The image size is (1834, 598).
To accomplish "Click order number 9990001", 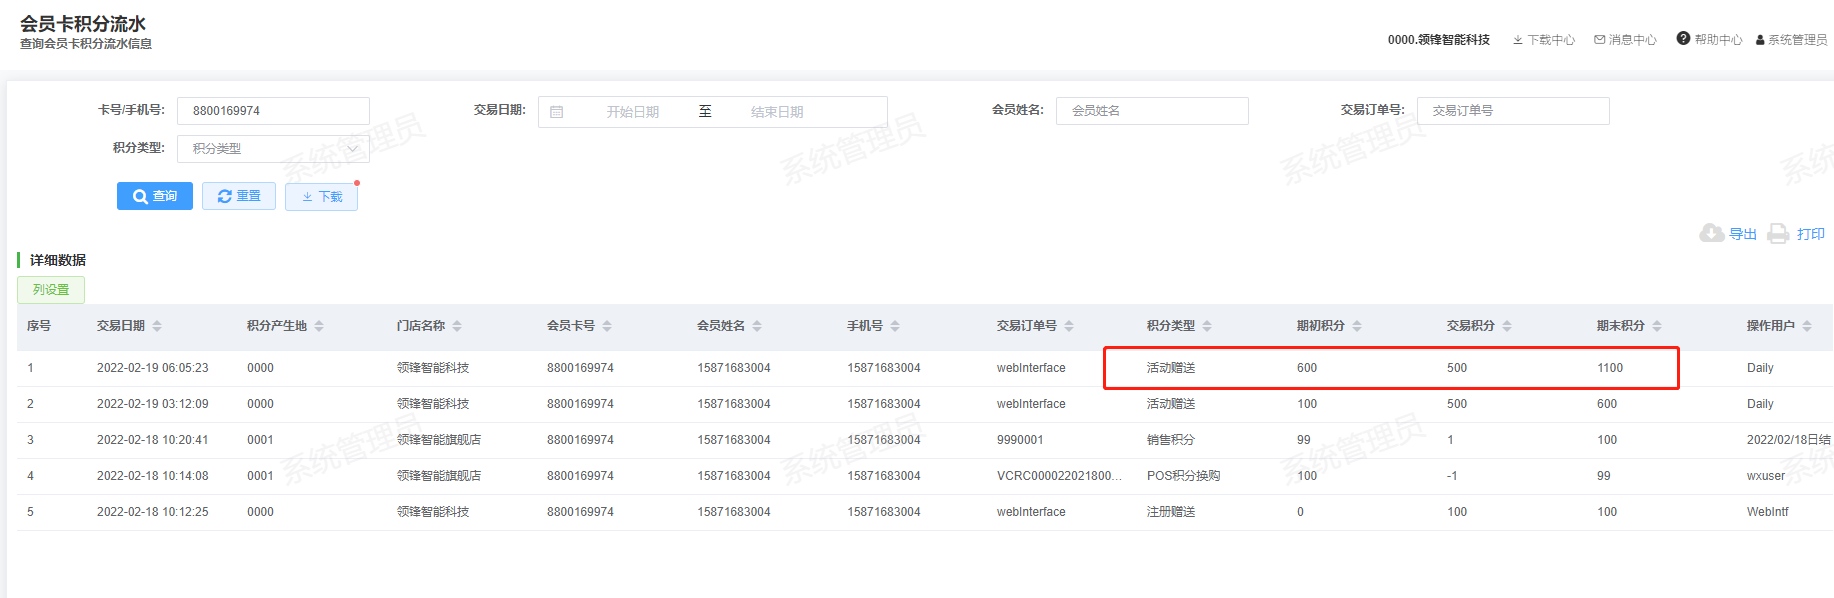I will click(1020, 440).
